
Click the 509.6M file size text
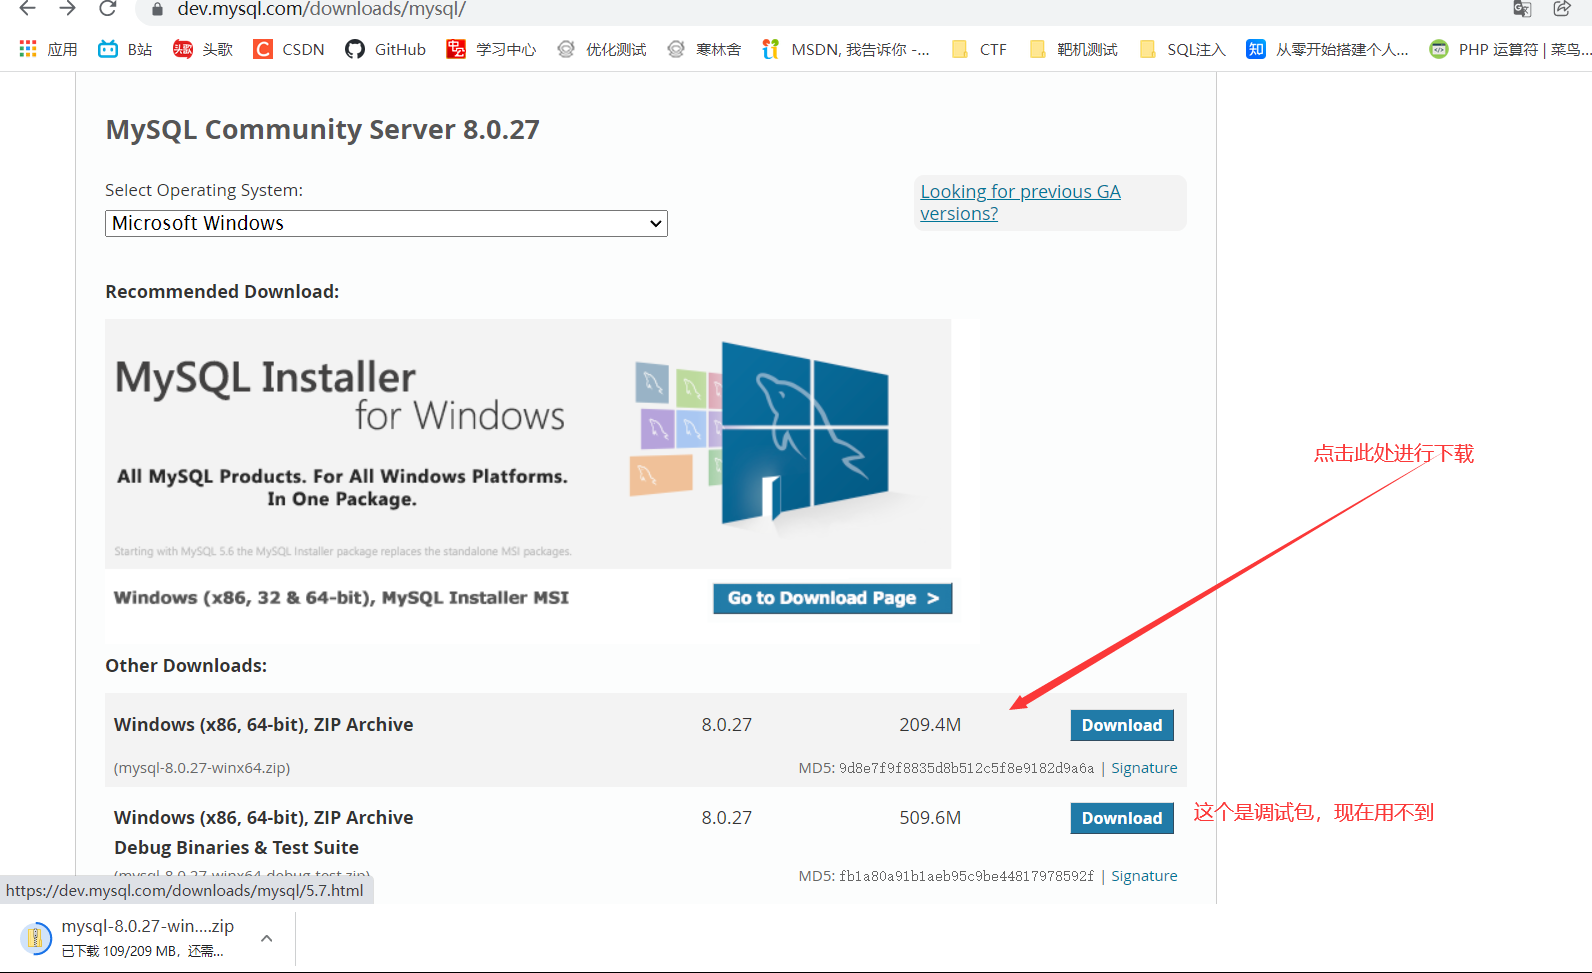tap(930, 818)
